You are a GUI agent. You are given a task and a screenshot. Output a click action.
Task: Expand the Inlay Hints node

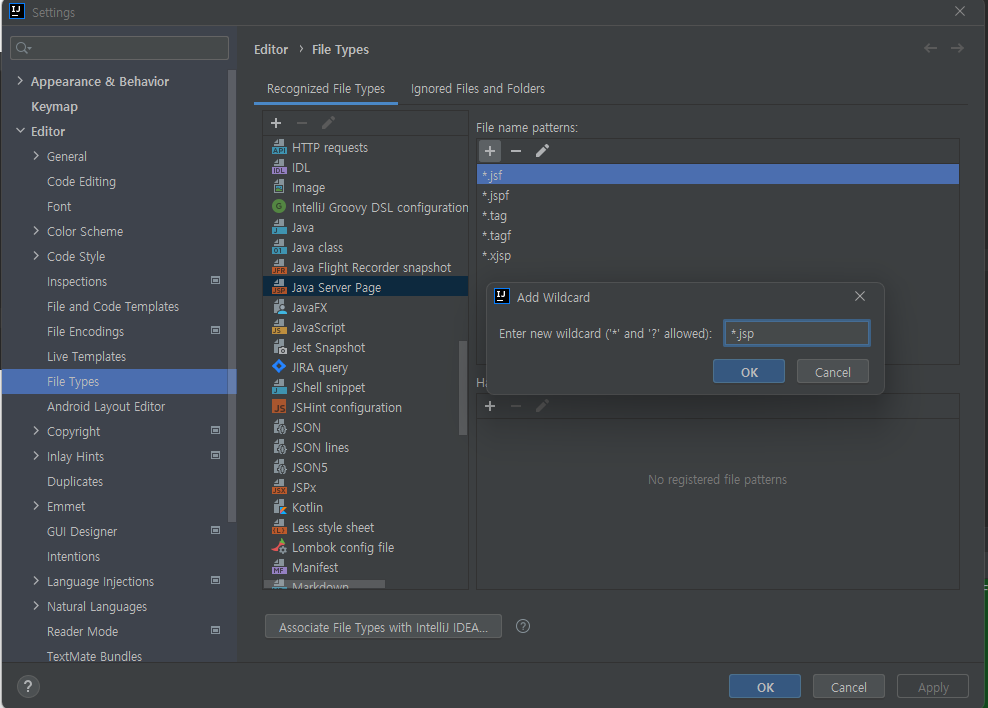(36, 456)
